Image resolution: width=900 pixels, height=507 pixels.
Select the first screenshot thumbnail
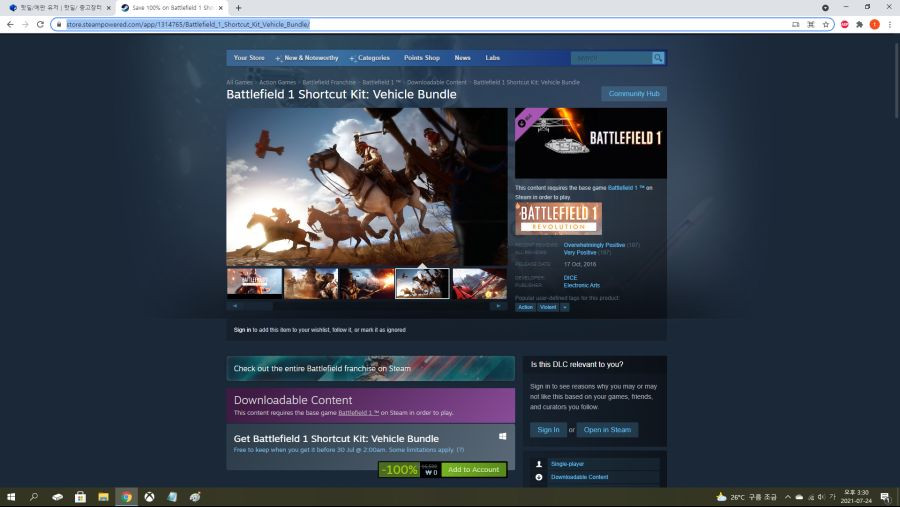(254, 283)
